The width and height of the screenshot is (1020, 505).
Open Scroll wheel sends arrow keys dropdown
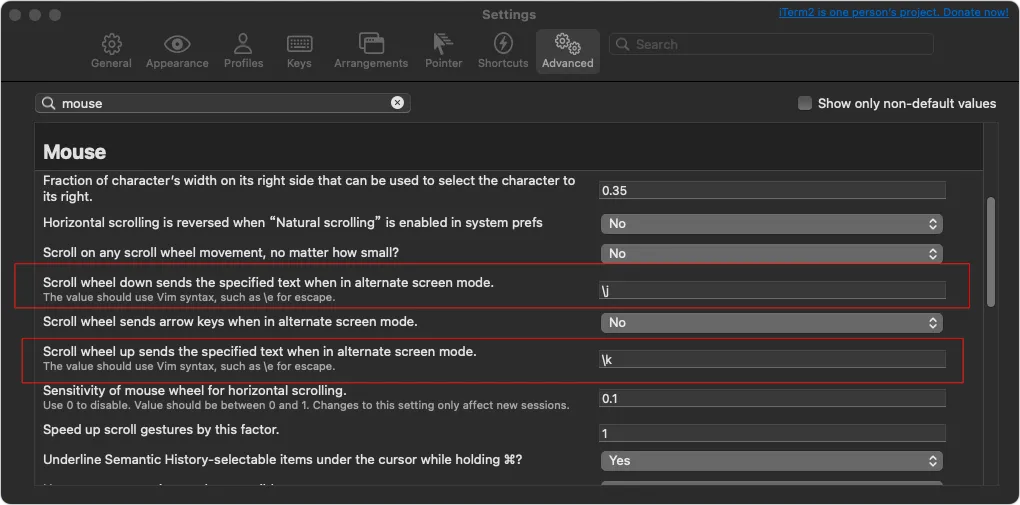tap(772, 322)
